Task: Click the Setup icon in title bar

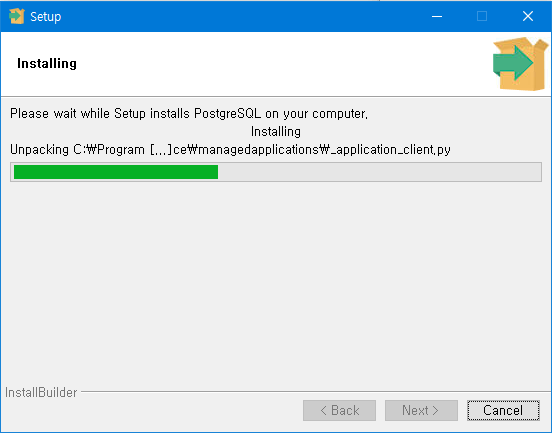Action: point(17,16)
